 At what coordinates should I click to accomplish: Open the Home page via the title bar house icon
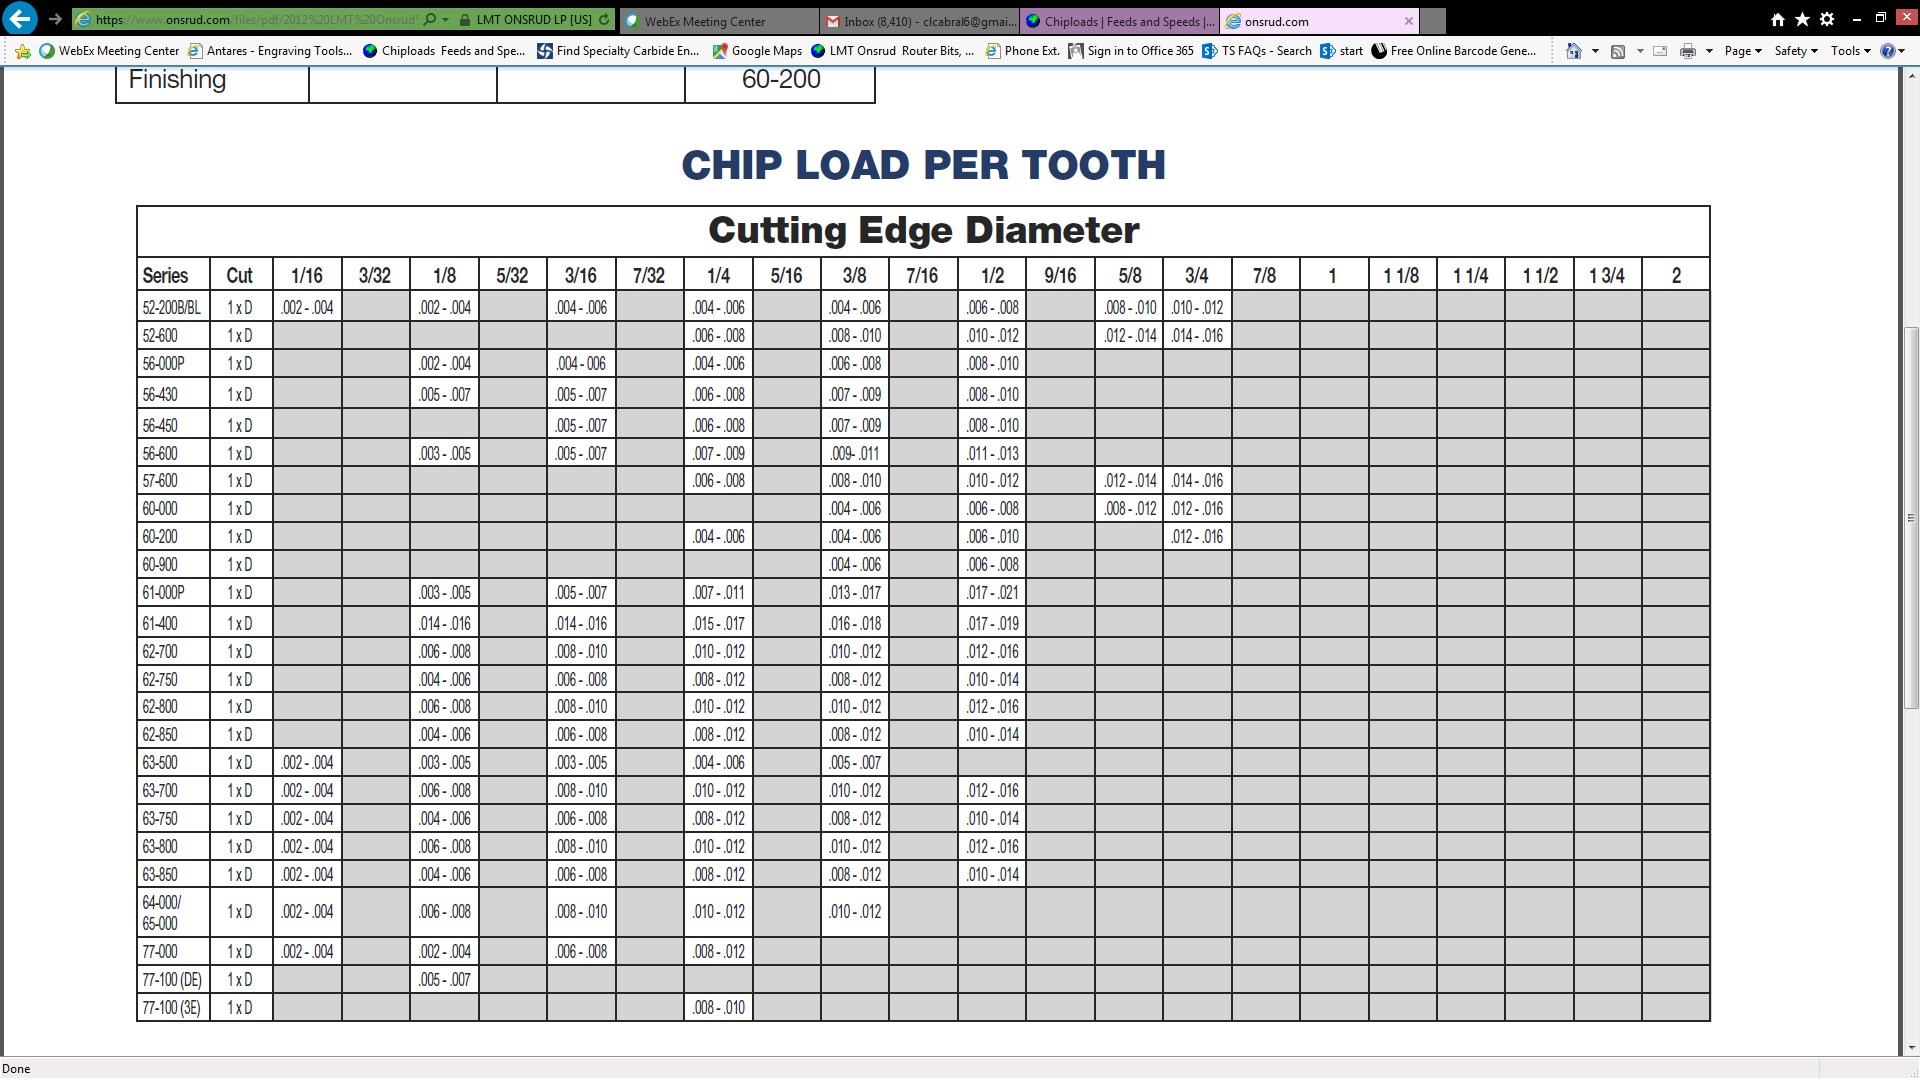(1777, 19)
